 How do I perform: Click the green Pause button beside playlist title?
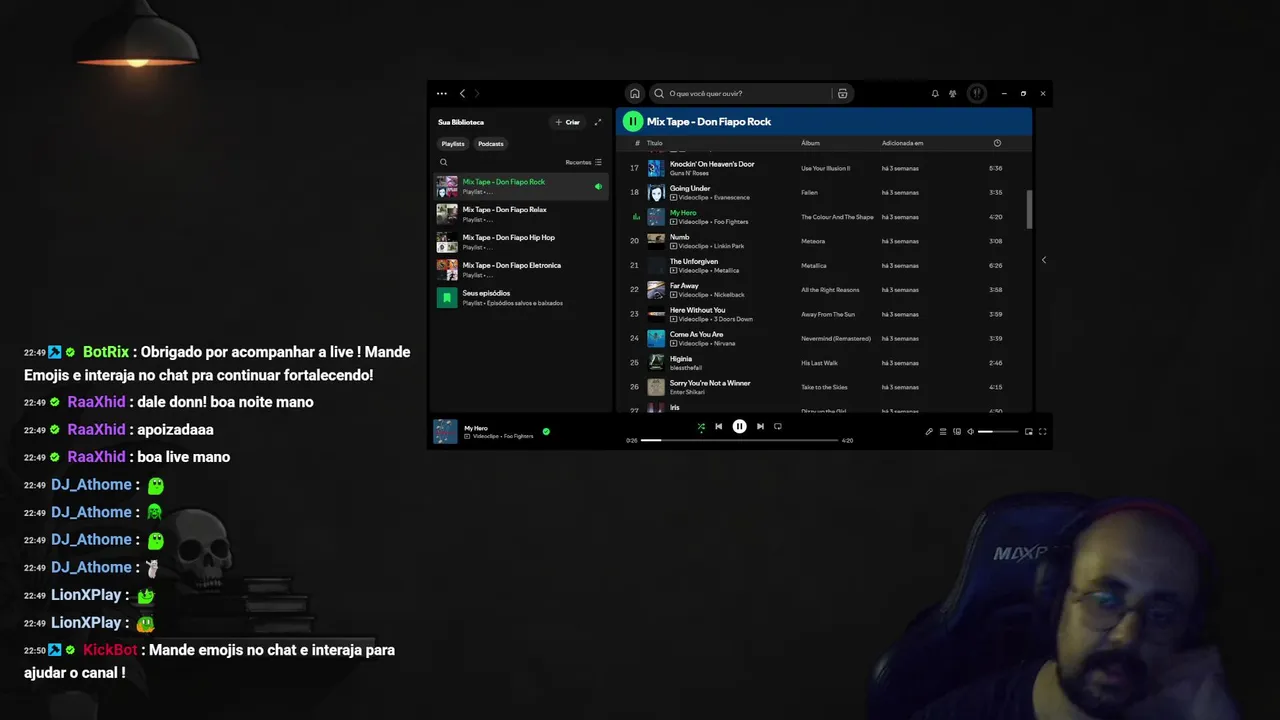[x=632, y=121]
